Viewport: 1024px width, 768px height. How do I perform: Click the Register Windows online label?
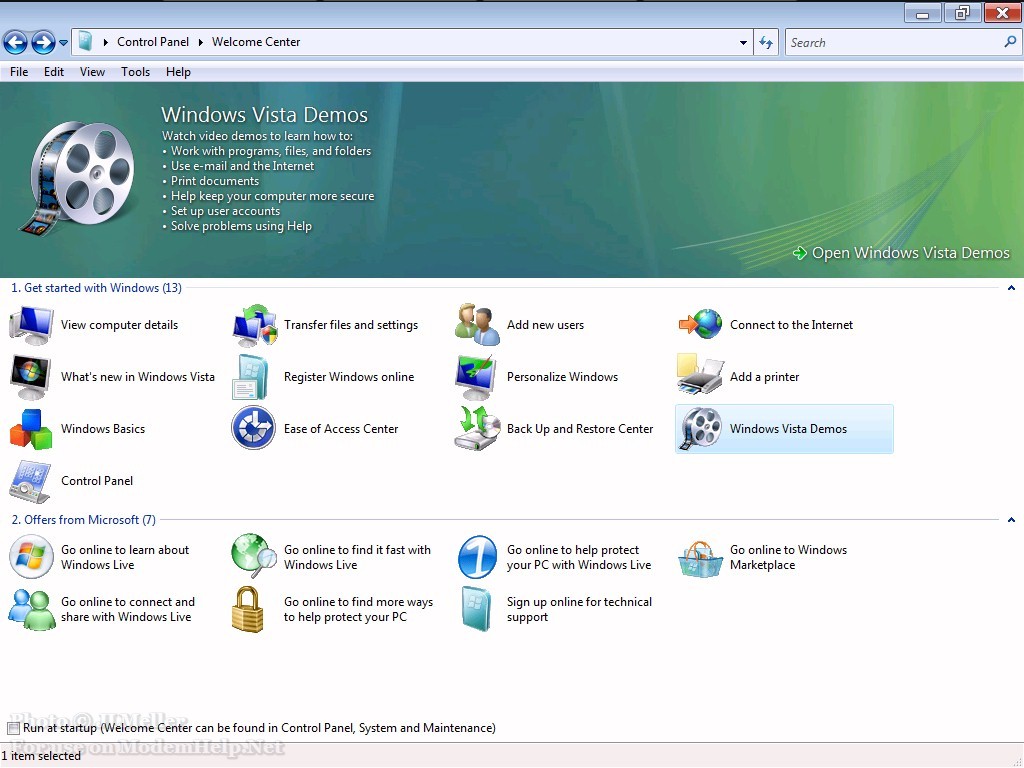pos(349,377)
